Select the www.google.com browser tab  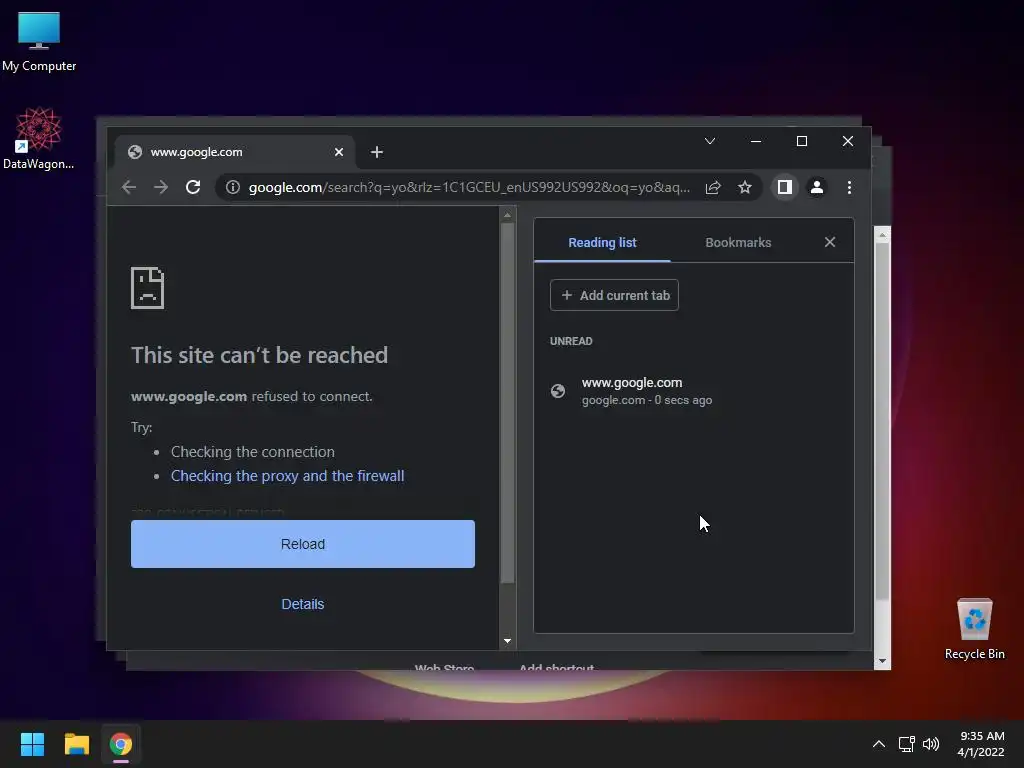235,152
